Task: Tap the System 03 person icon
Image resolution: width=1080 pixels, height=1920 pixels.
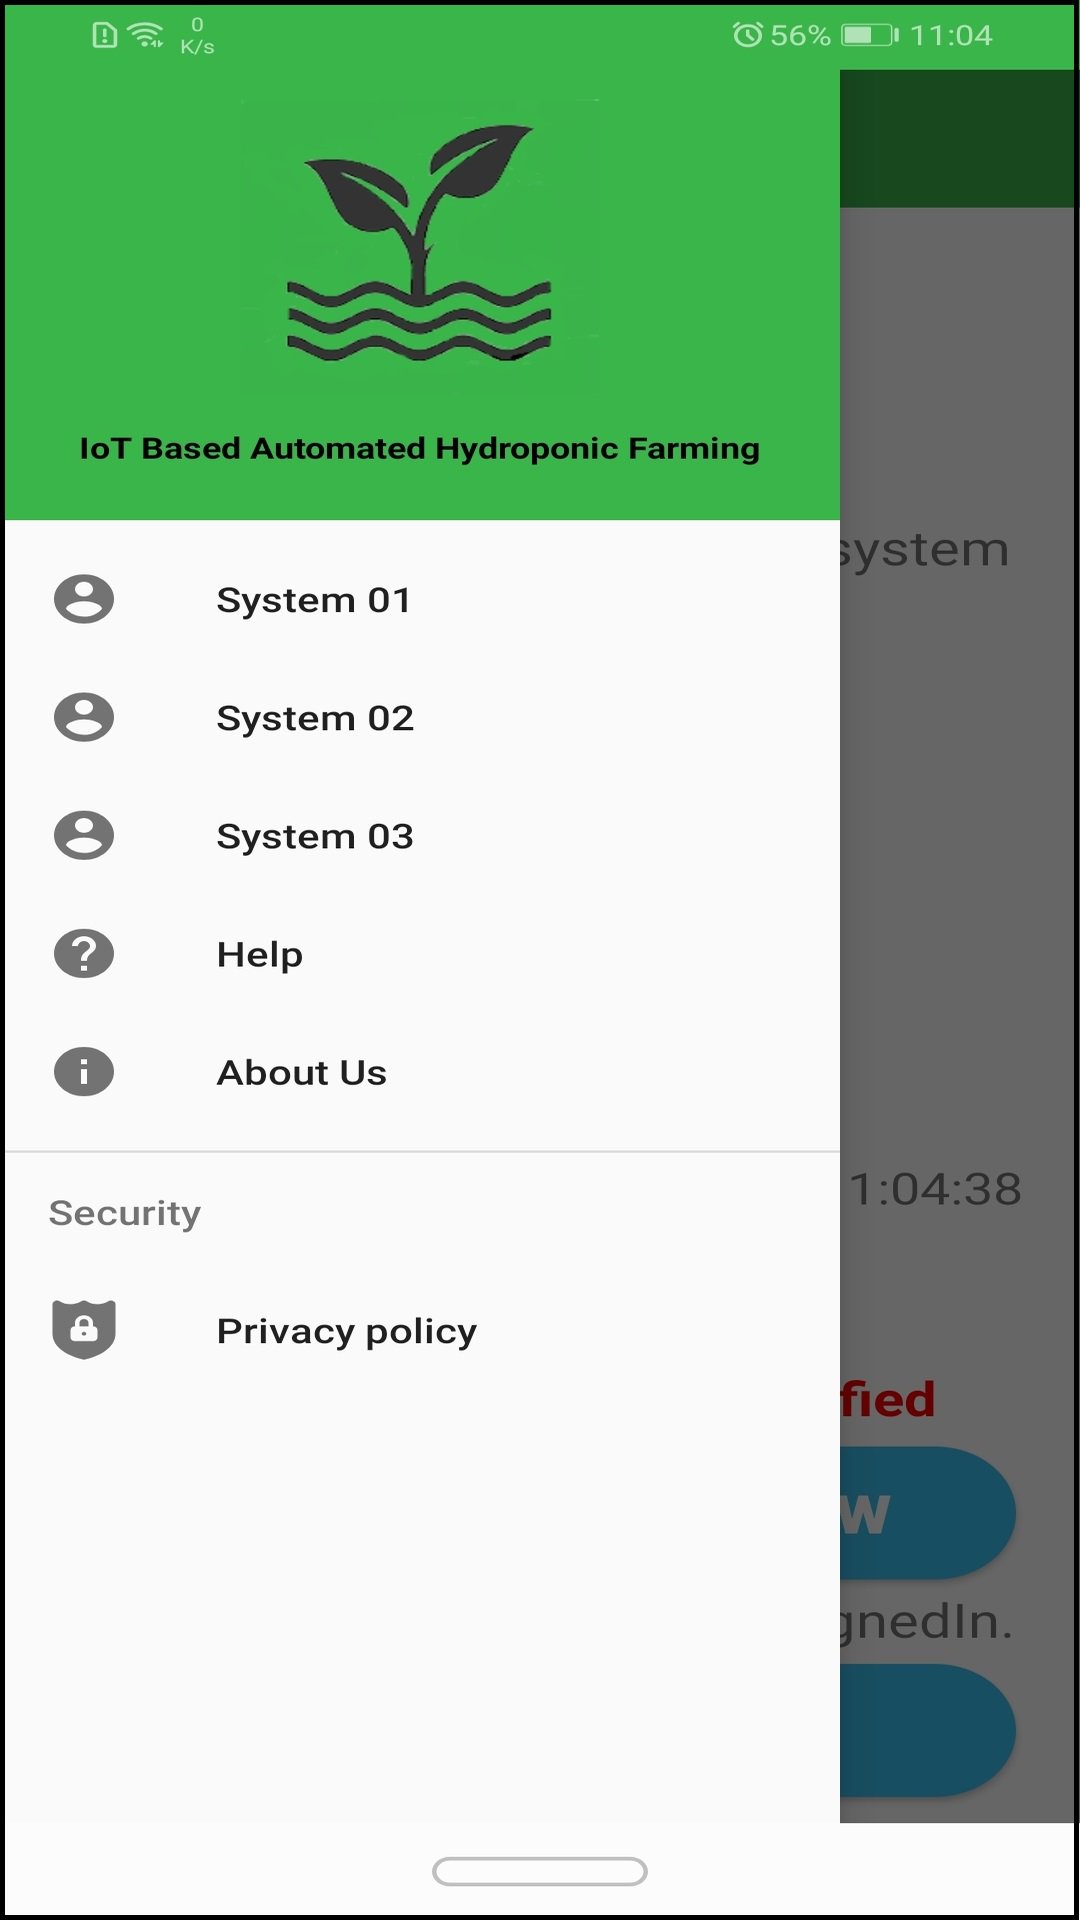Action: pos(83,835)
